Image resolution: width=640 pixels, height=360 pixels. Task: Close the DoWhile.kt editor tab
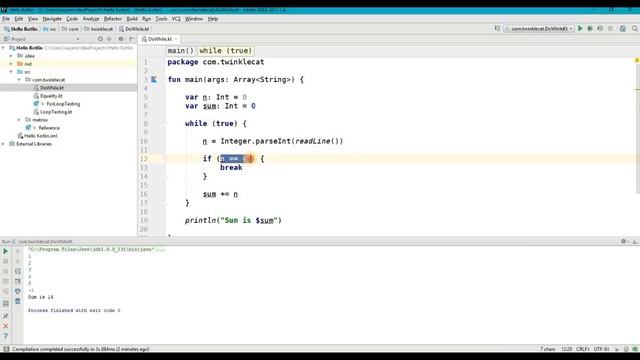click(x=176, y=39)
